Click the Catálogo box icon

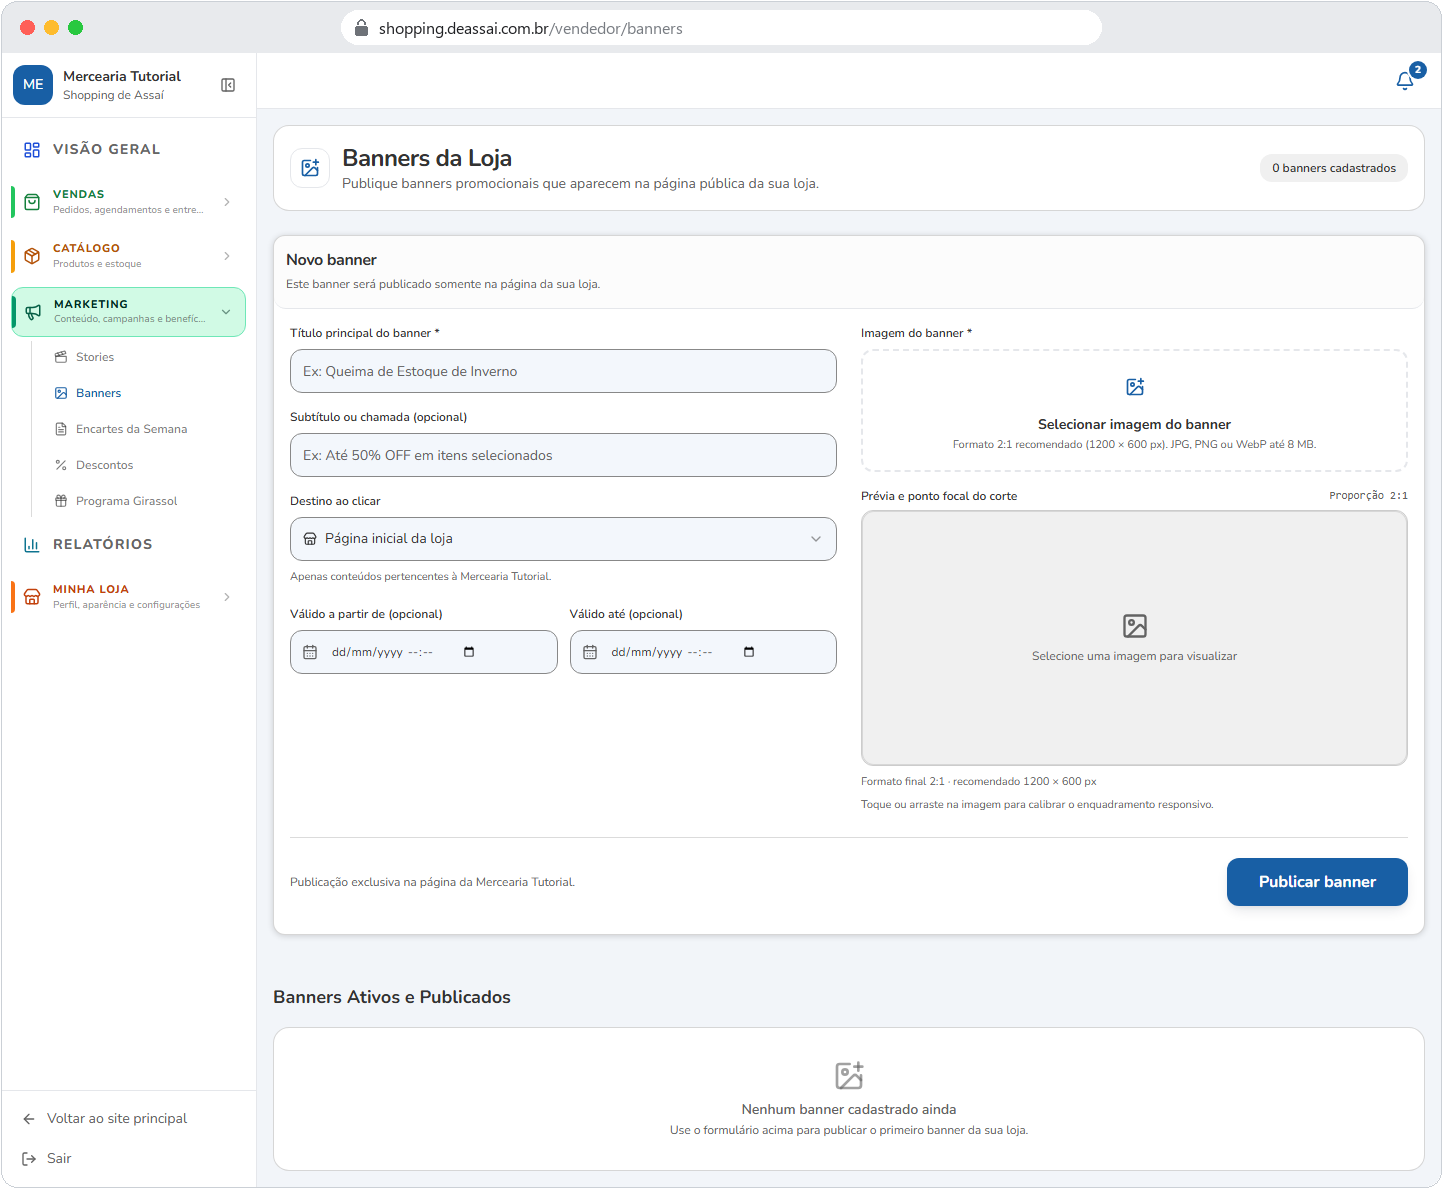click(32, 256)
